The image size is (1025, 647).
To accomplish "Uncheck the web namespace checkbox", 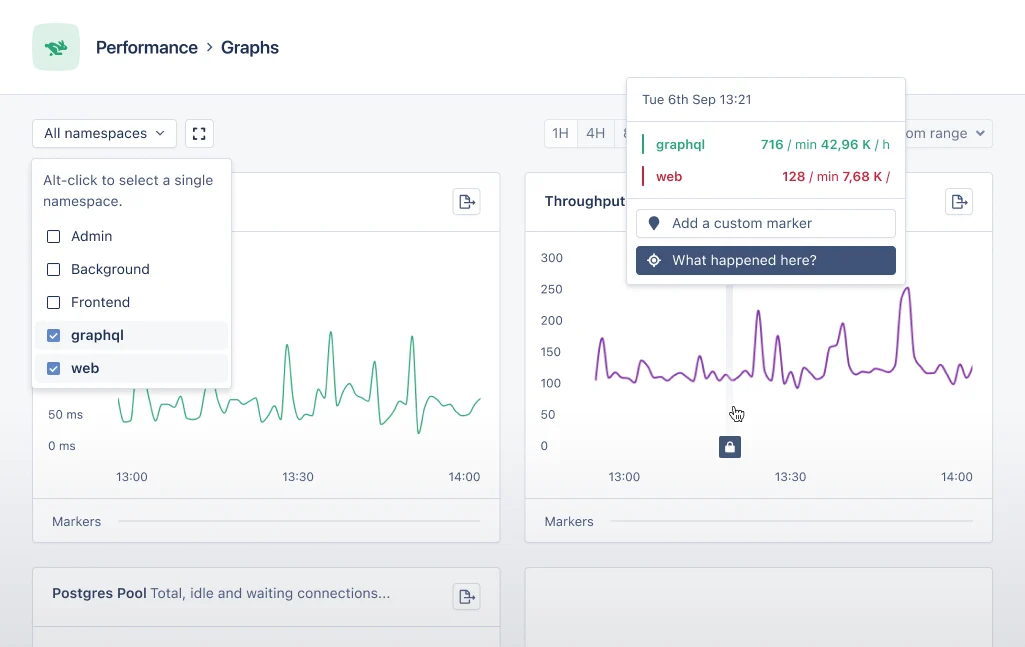I will click(x=54, y=369).
